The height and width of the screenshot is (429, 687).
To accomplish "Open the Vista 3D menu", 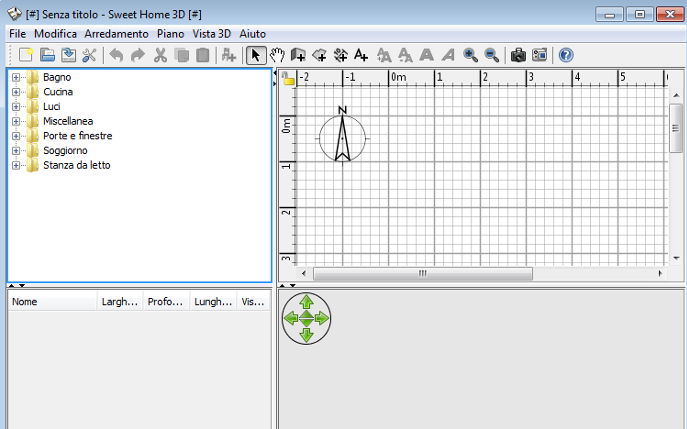I will coord(212,34).
